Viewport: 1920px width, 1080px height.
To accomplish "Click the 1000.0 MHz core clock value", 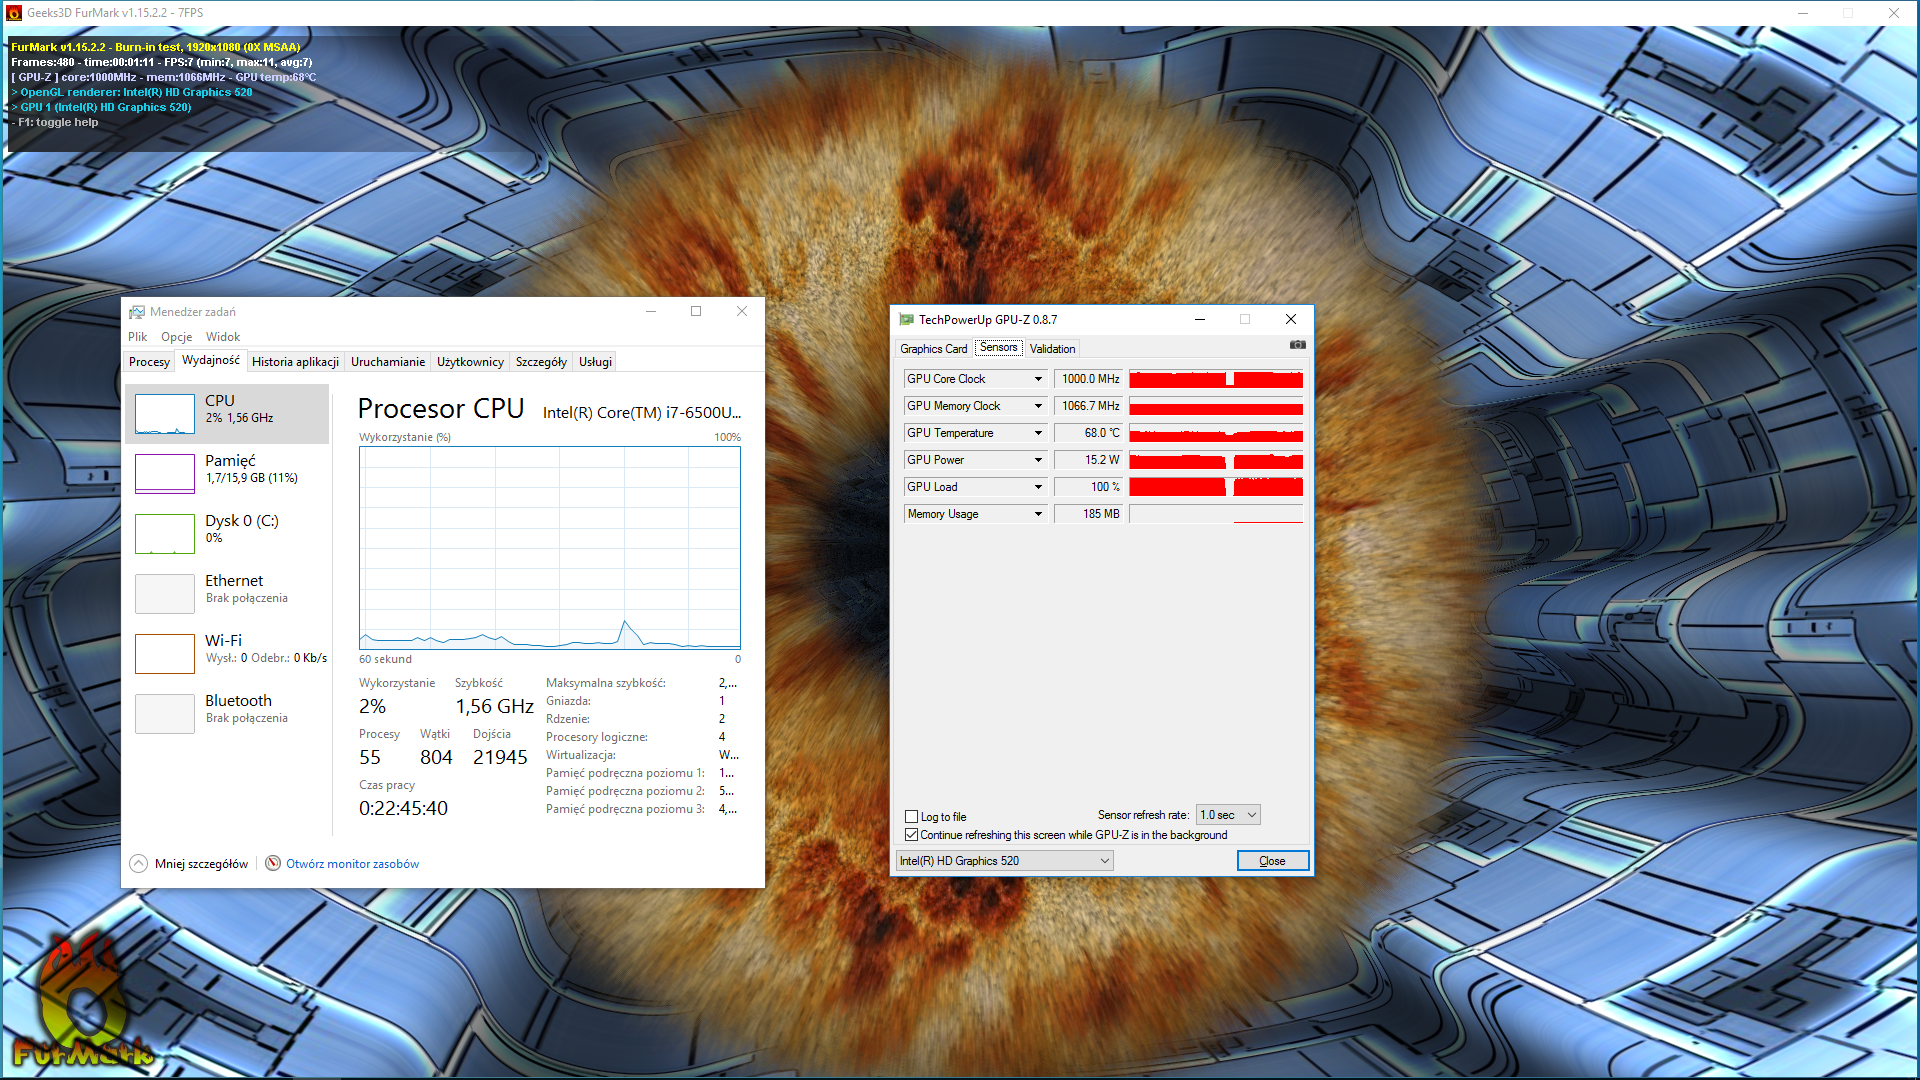I will (1090, 379).
